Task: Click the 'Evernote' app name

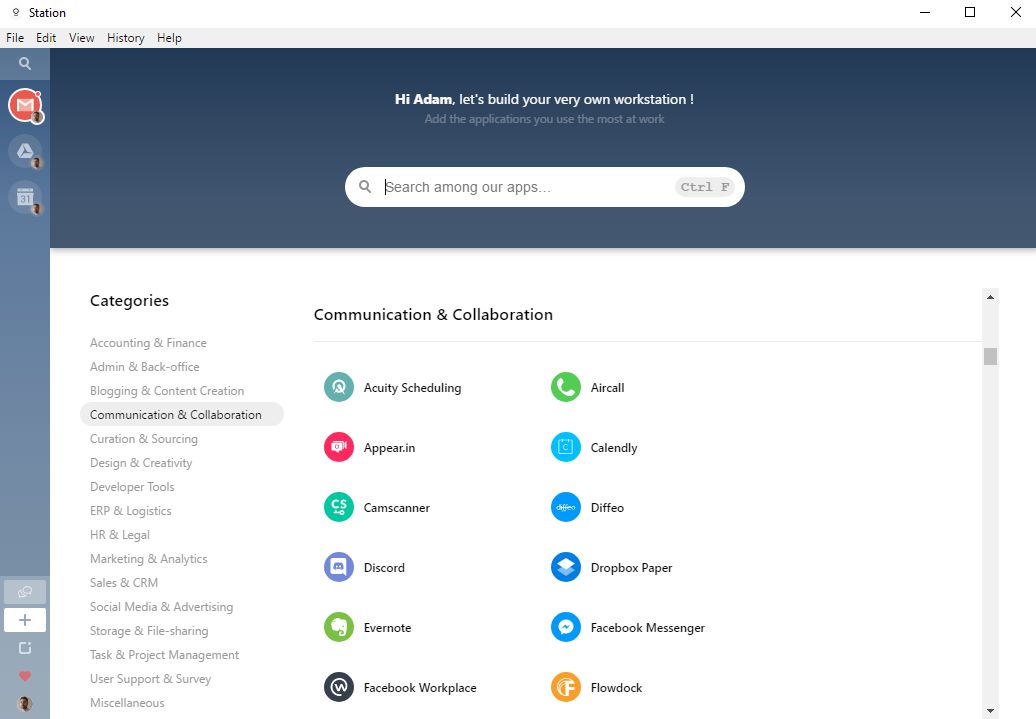Action: tap(387, 628)
